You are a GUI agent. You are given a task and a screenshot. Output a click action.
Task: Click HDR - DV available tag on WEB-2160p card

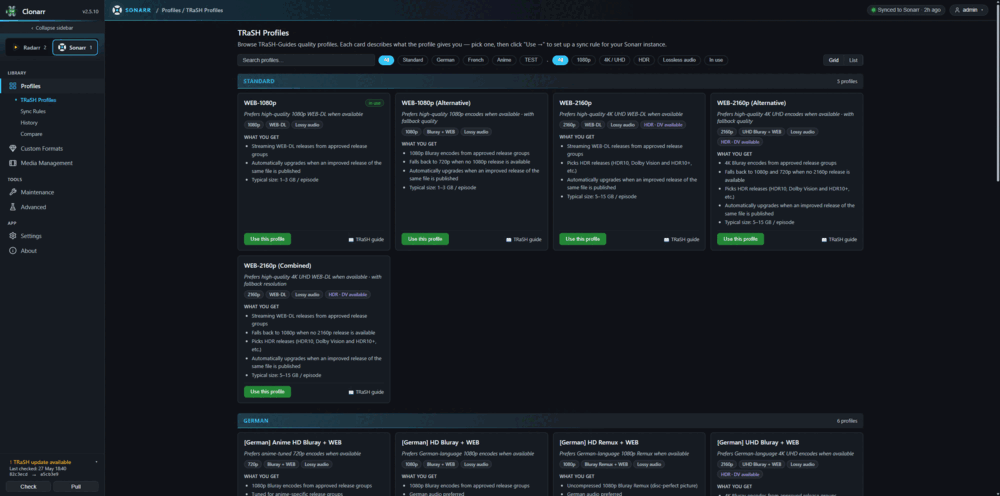(663, 125)
